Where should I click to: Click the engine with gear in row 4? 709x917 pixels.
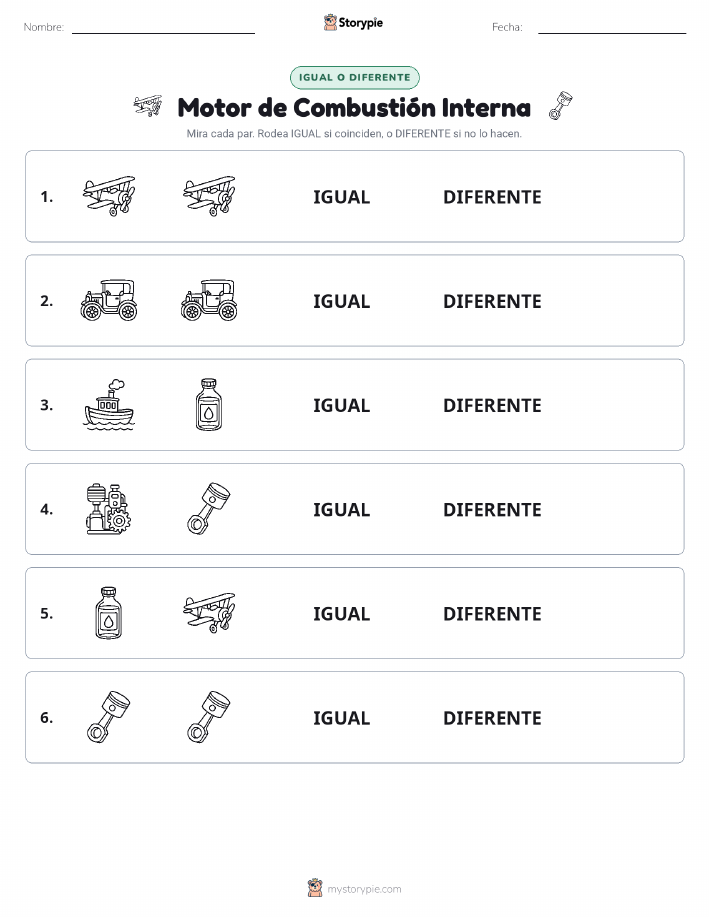(x=109, y=508)
